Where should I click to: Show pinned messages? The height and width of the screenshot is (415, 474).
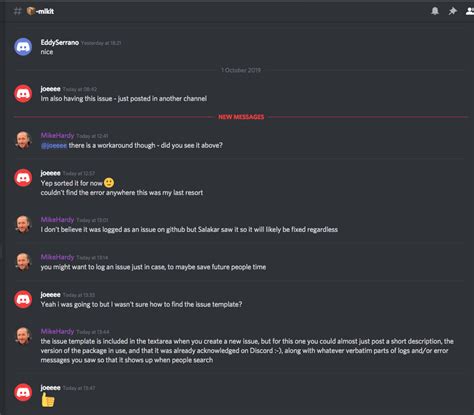tap(452, 11)
